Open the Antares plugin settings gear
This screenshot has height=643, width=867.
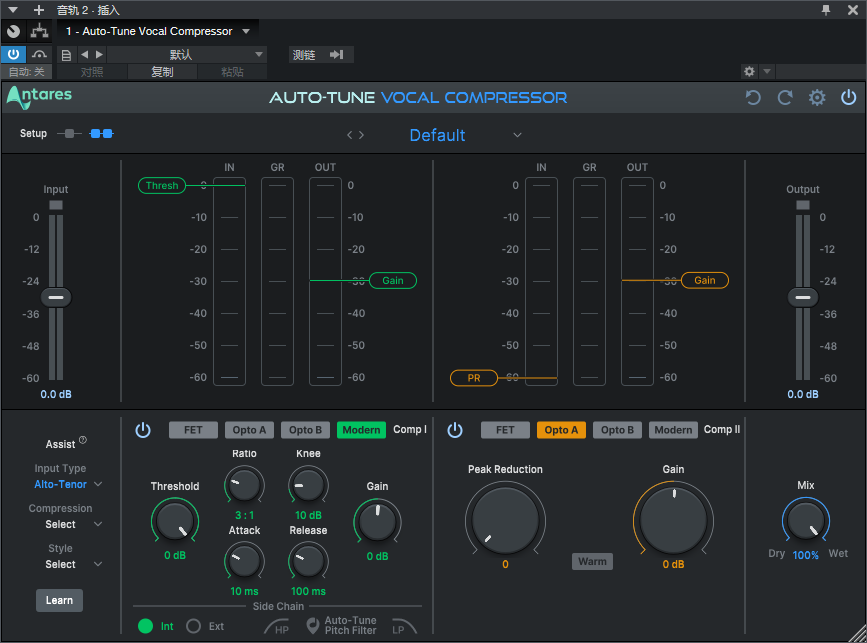817,98
